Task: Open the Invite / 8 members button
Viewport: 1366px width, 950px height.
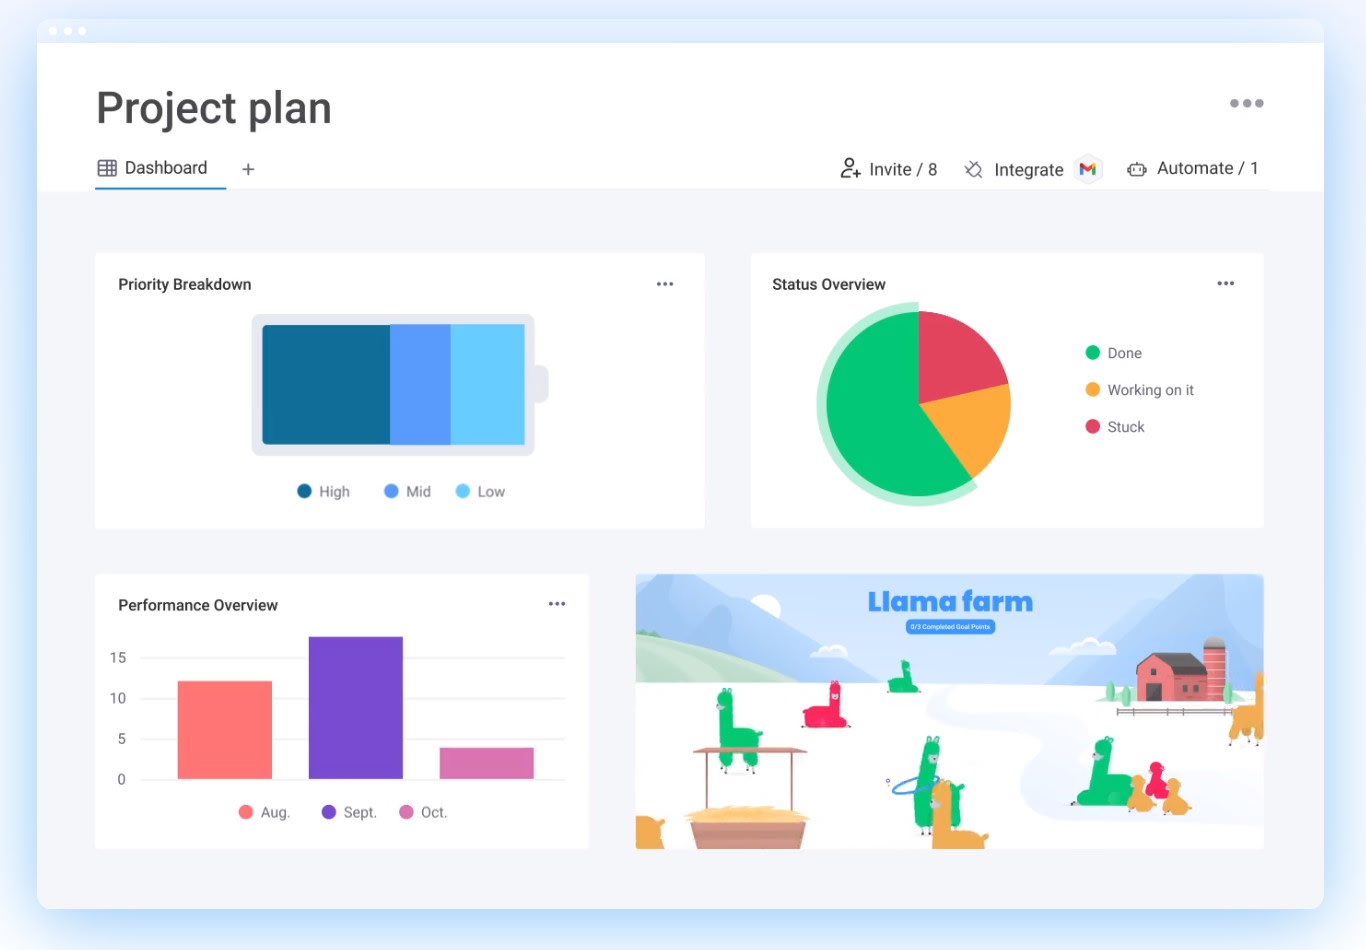Action: (888, 169)
